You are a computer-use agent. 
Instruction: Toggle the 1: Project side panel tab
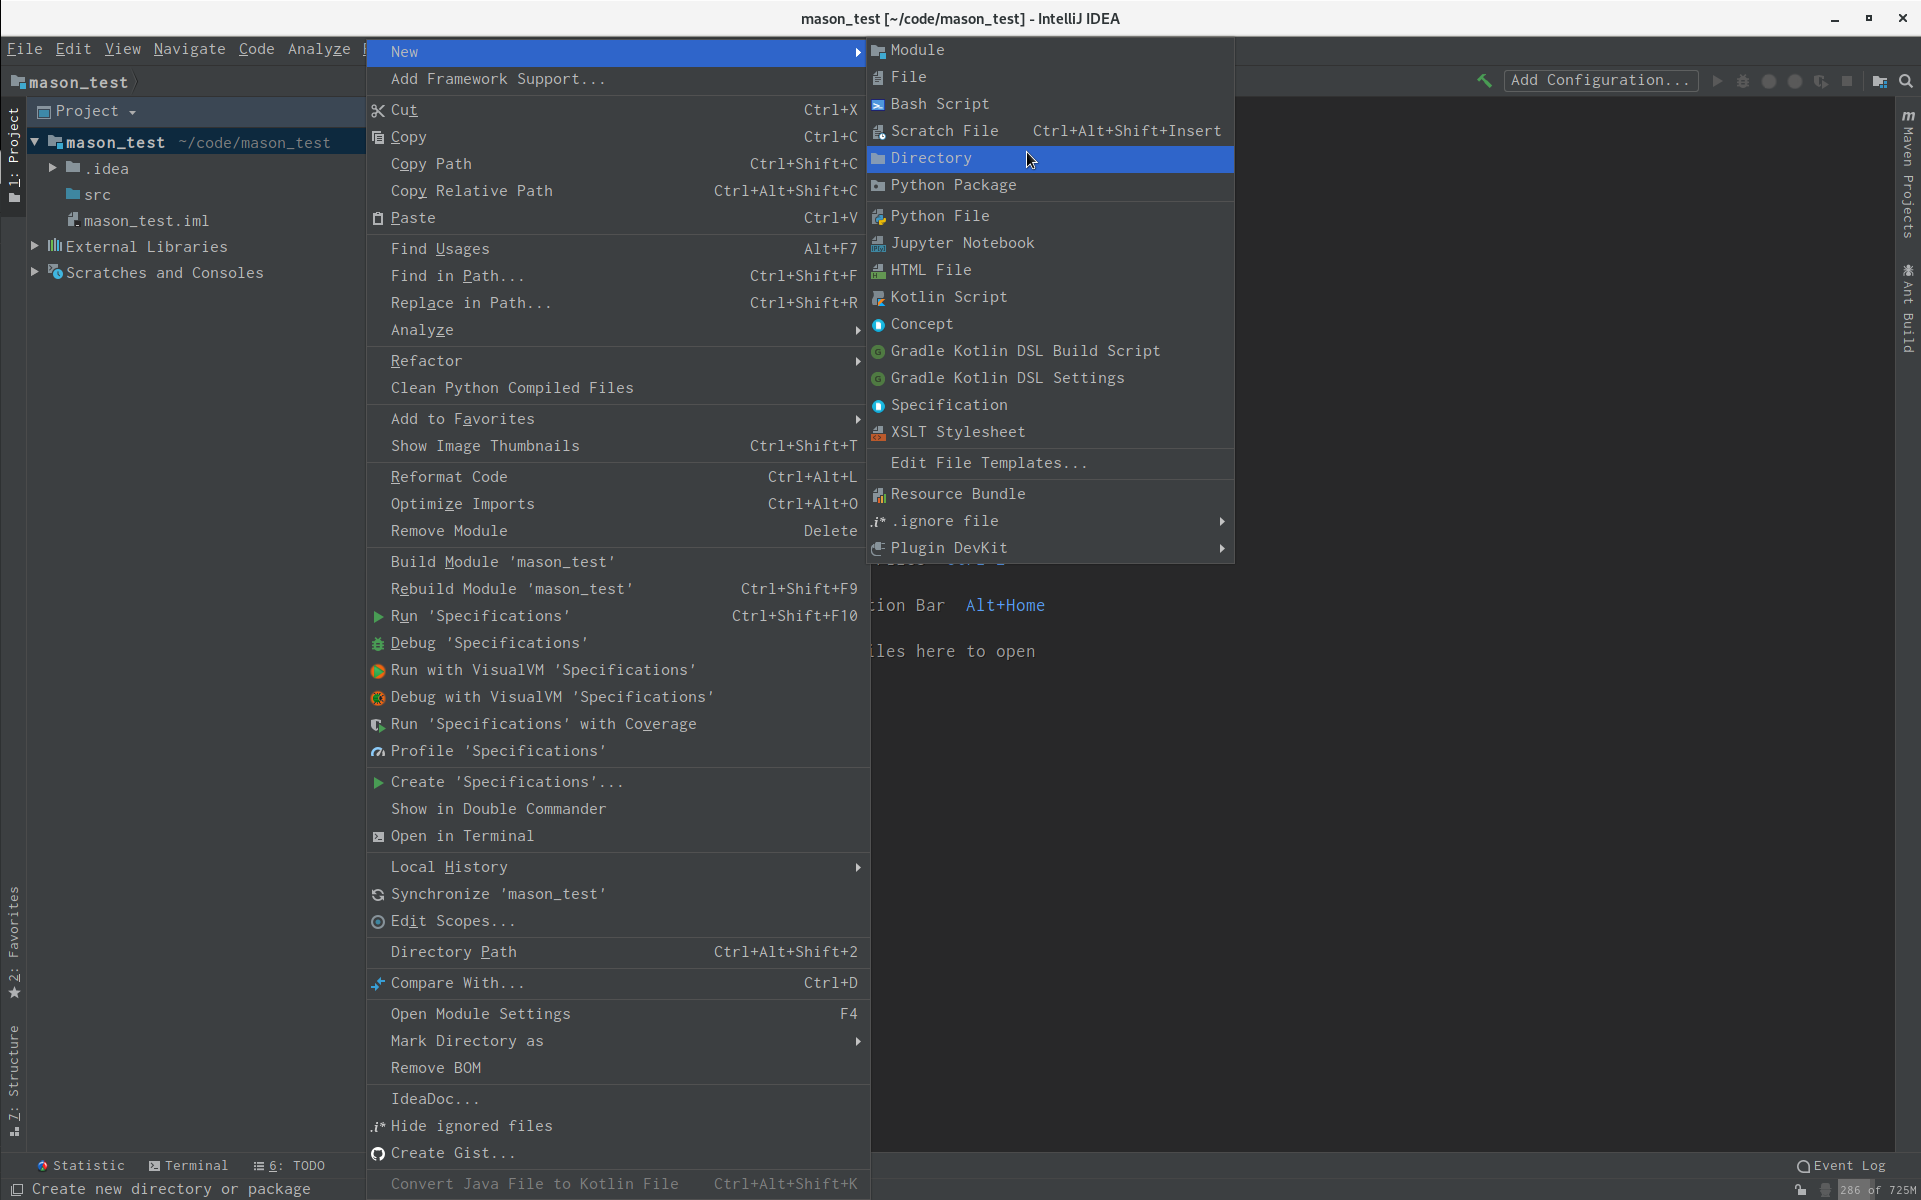[x=14, y=155]
